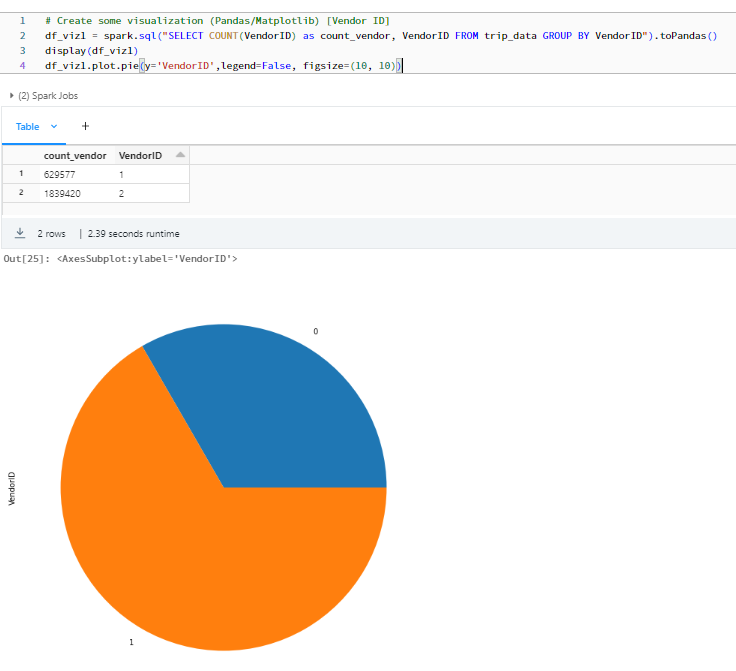
Task: Click the pie label 0
Action: pyautogui.click(x=316, y=331)
